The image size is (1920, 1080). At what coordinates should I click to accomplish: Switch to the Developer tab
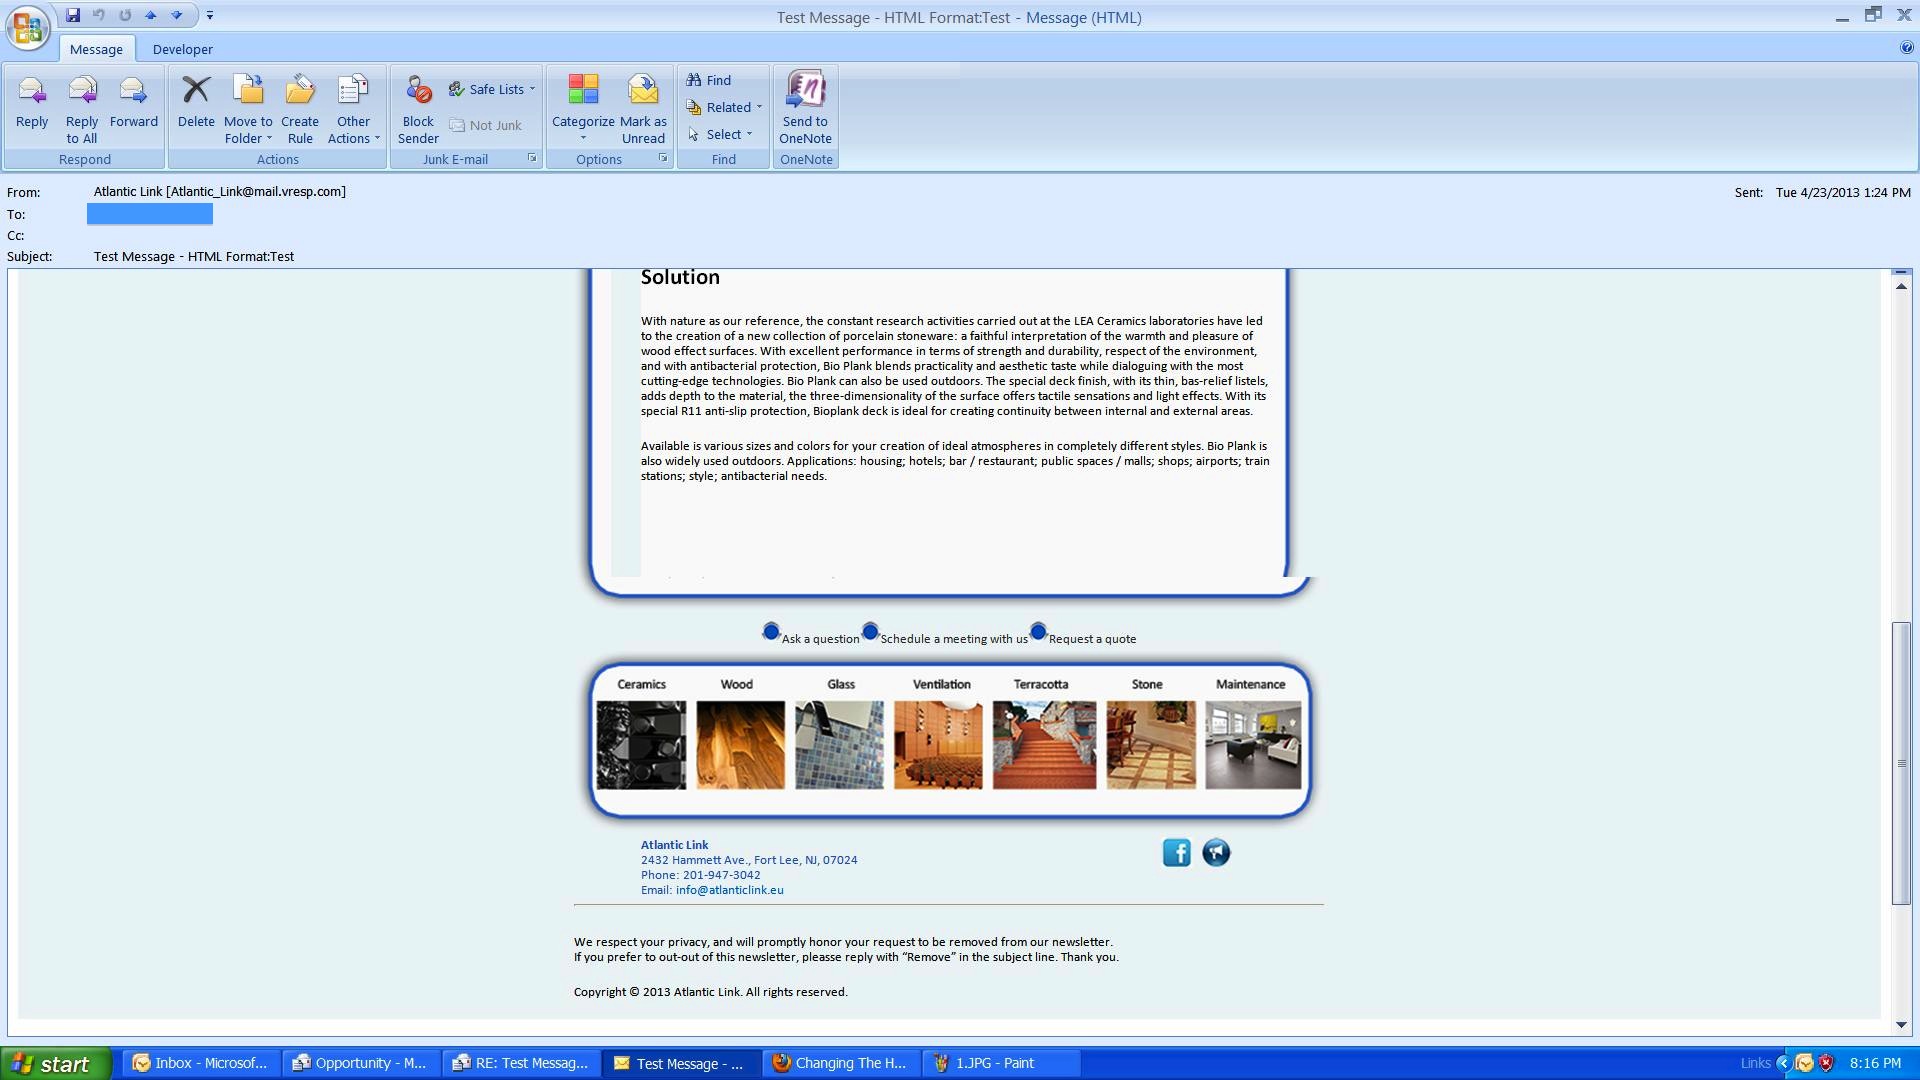tap(182, 49)
